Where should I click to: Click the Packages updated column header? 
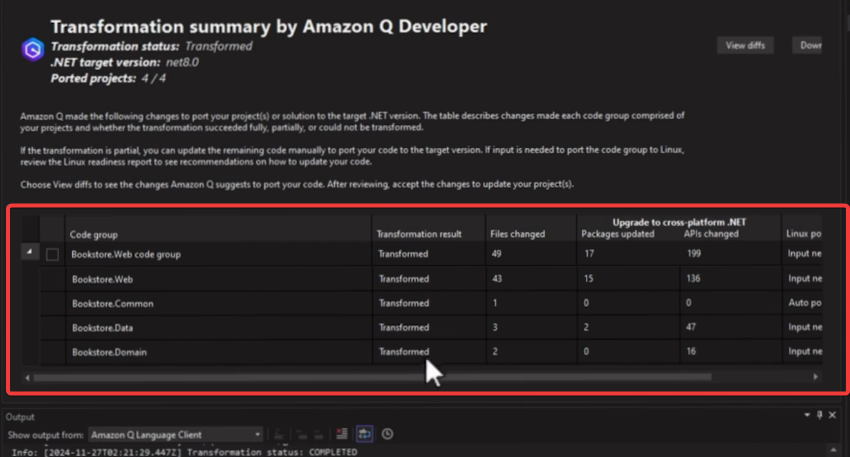[x=617, y=234]
